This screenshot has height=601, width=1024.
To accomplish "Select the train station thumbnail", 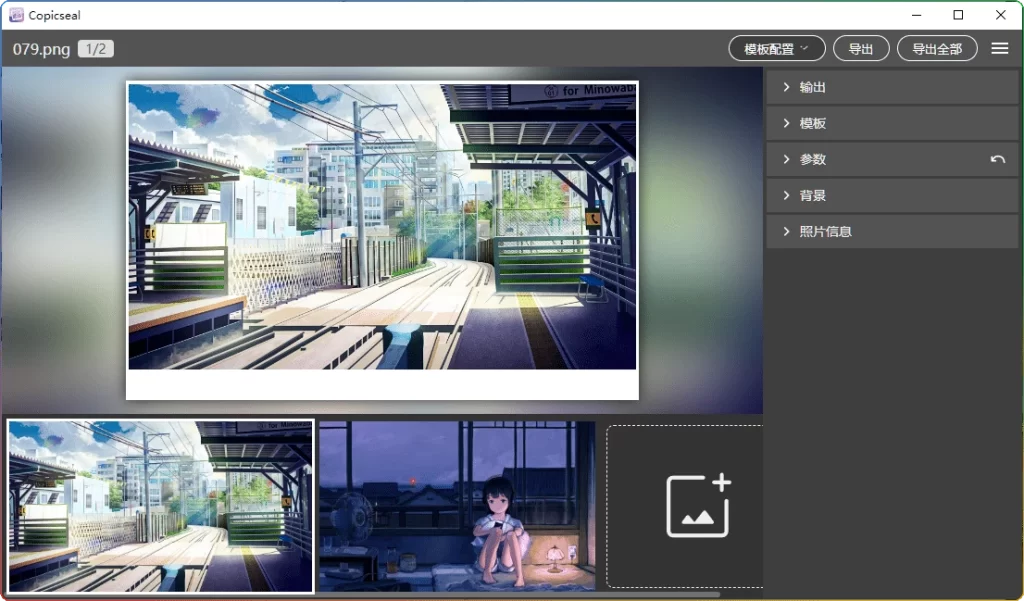I will [x=161, y=506].
